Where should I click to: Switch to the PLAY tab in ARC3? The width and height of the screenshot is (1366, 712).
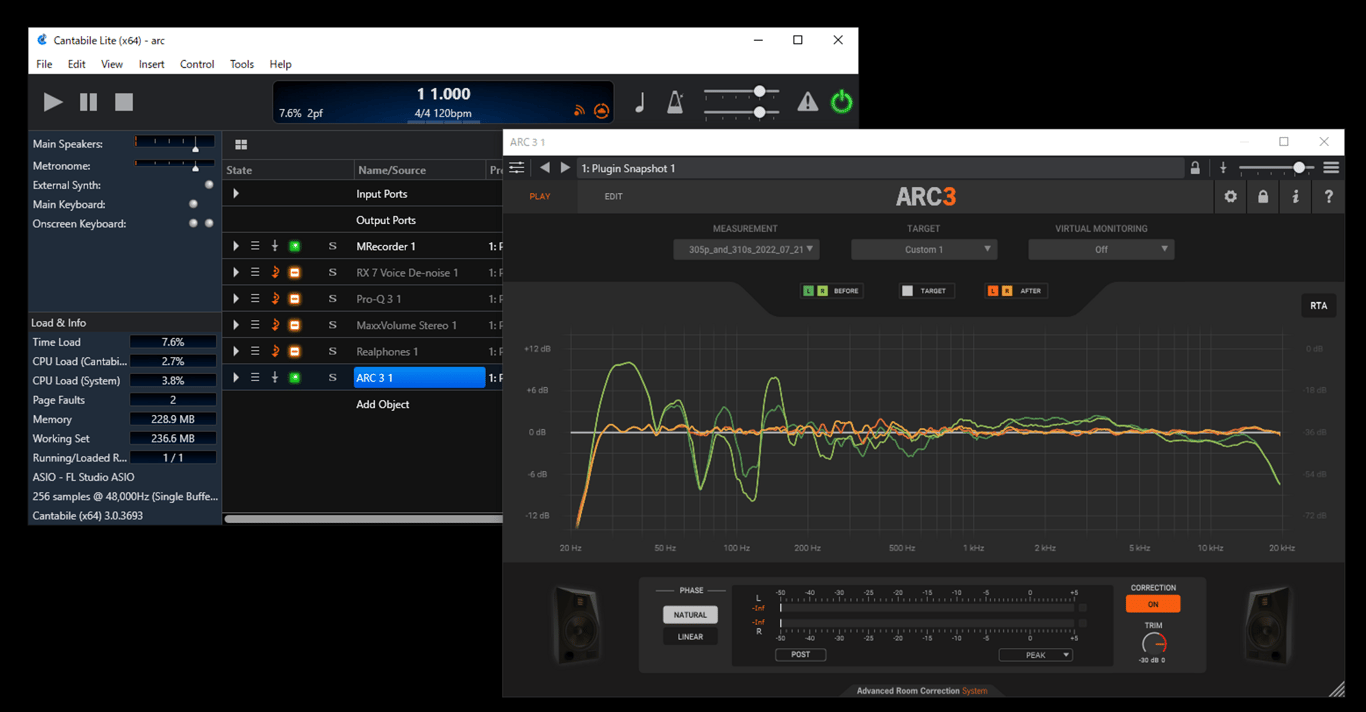click(540, 197)
